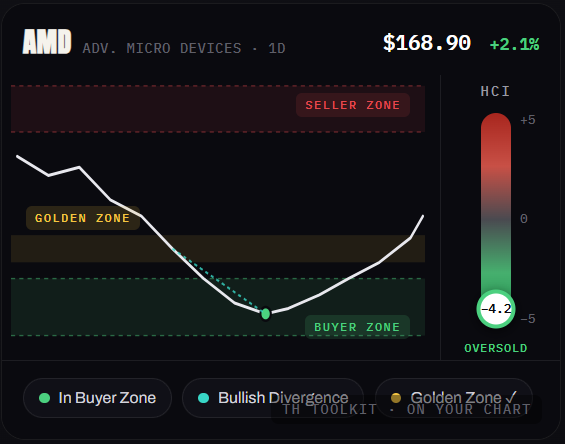
Task: Click the +5 gauge scale label
Action: (528, 120)
